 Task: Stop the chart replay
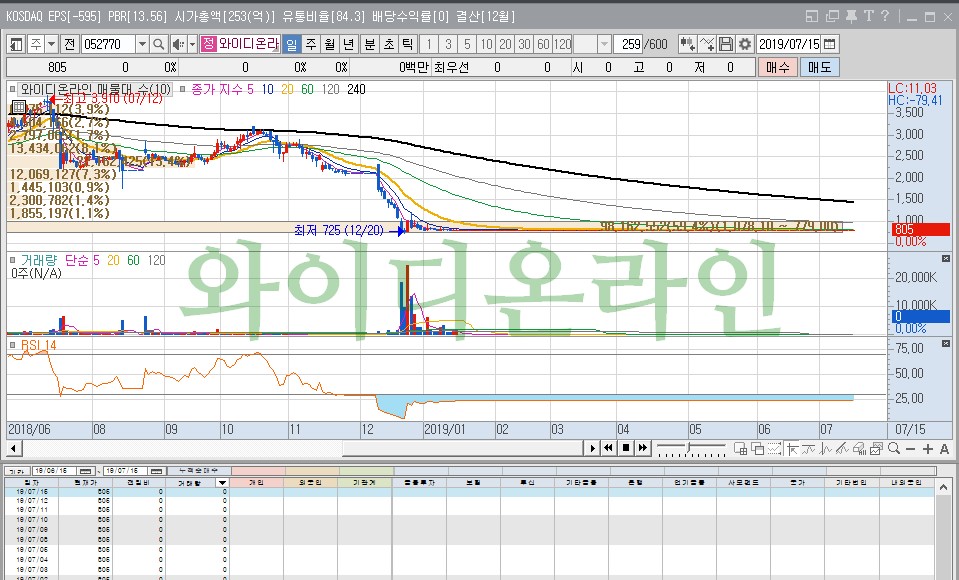[625, 448]
